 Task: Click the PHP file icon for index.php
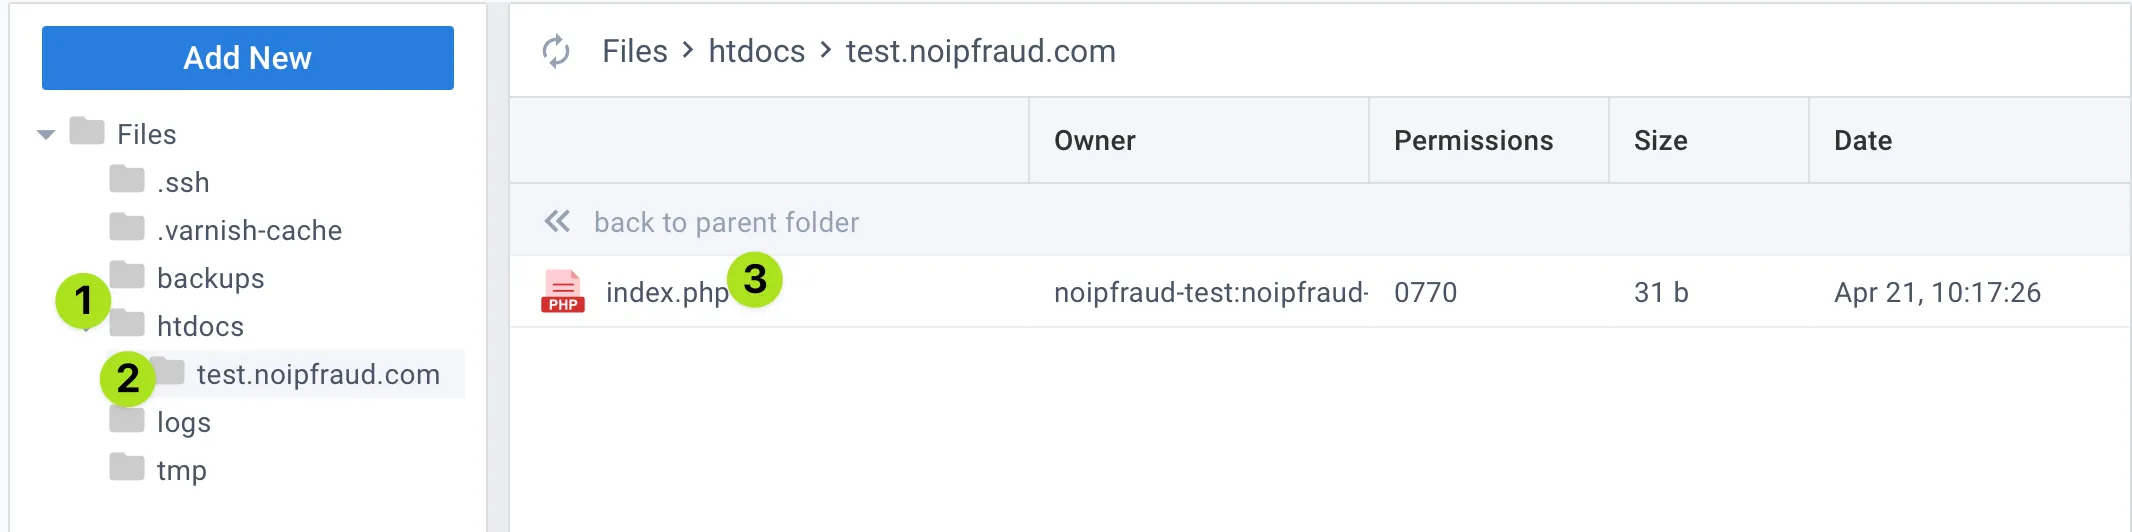[563, 291]
